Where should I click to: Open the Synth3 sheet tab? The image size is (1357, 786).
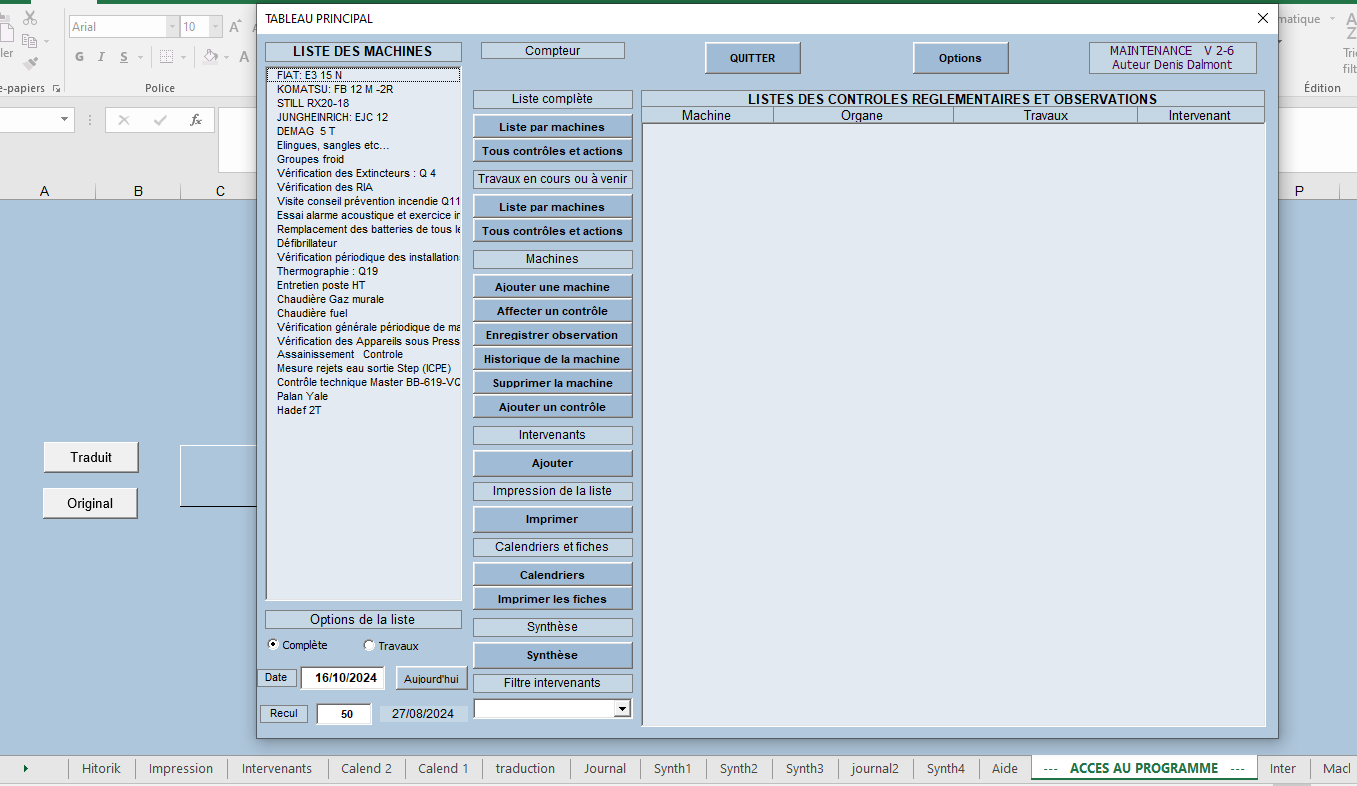point(804,768)
